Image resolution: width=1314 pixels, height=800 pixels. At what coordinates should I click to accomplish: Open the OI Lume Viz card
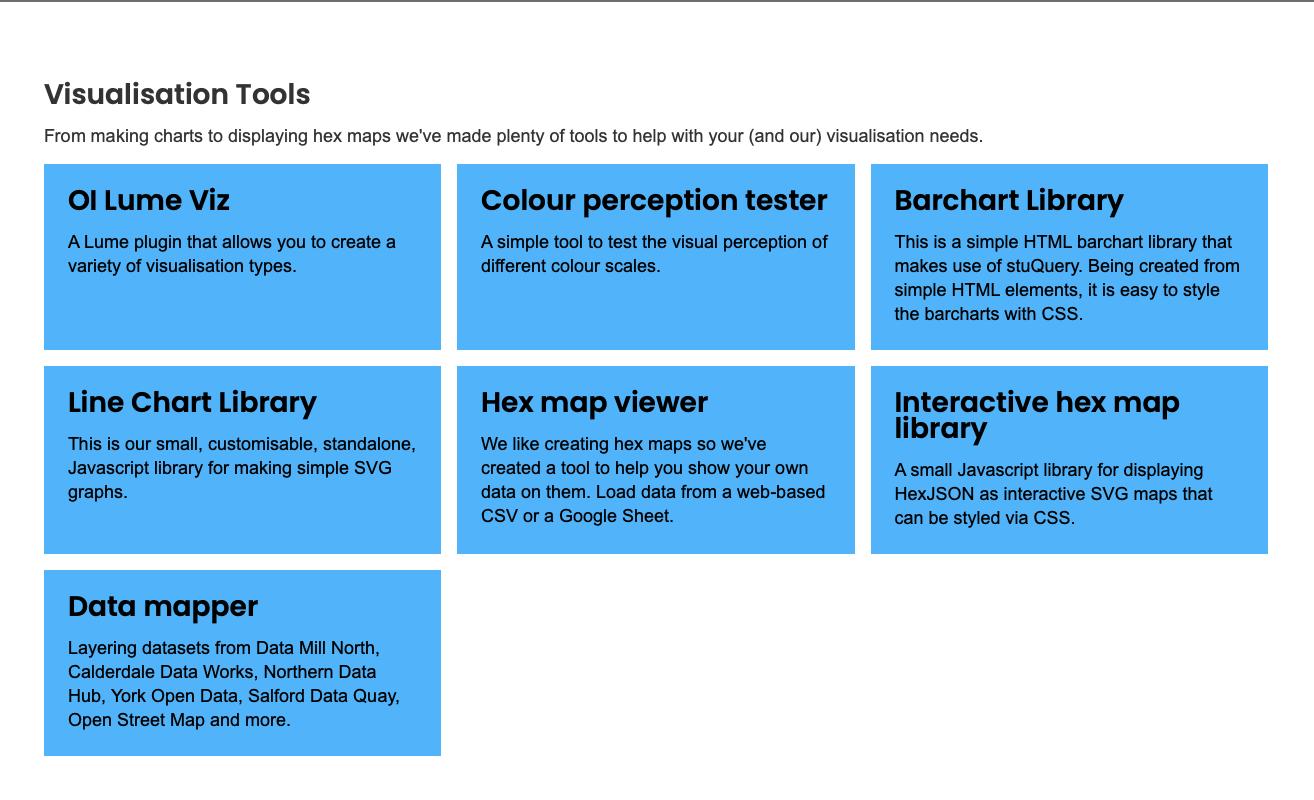(x=242, y=257)
